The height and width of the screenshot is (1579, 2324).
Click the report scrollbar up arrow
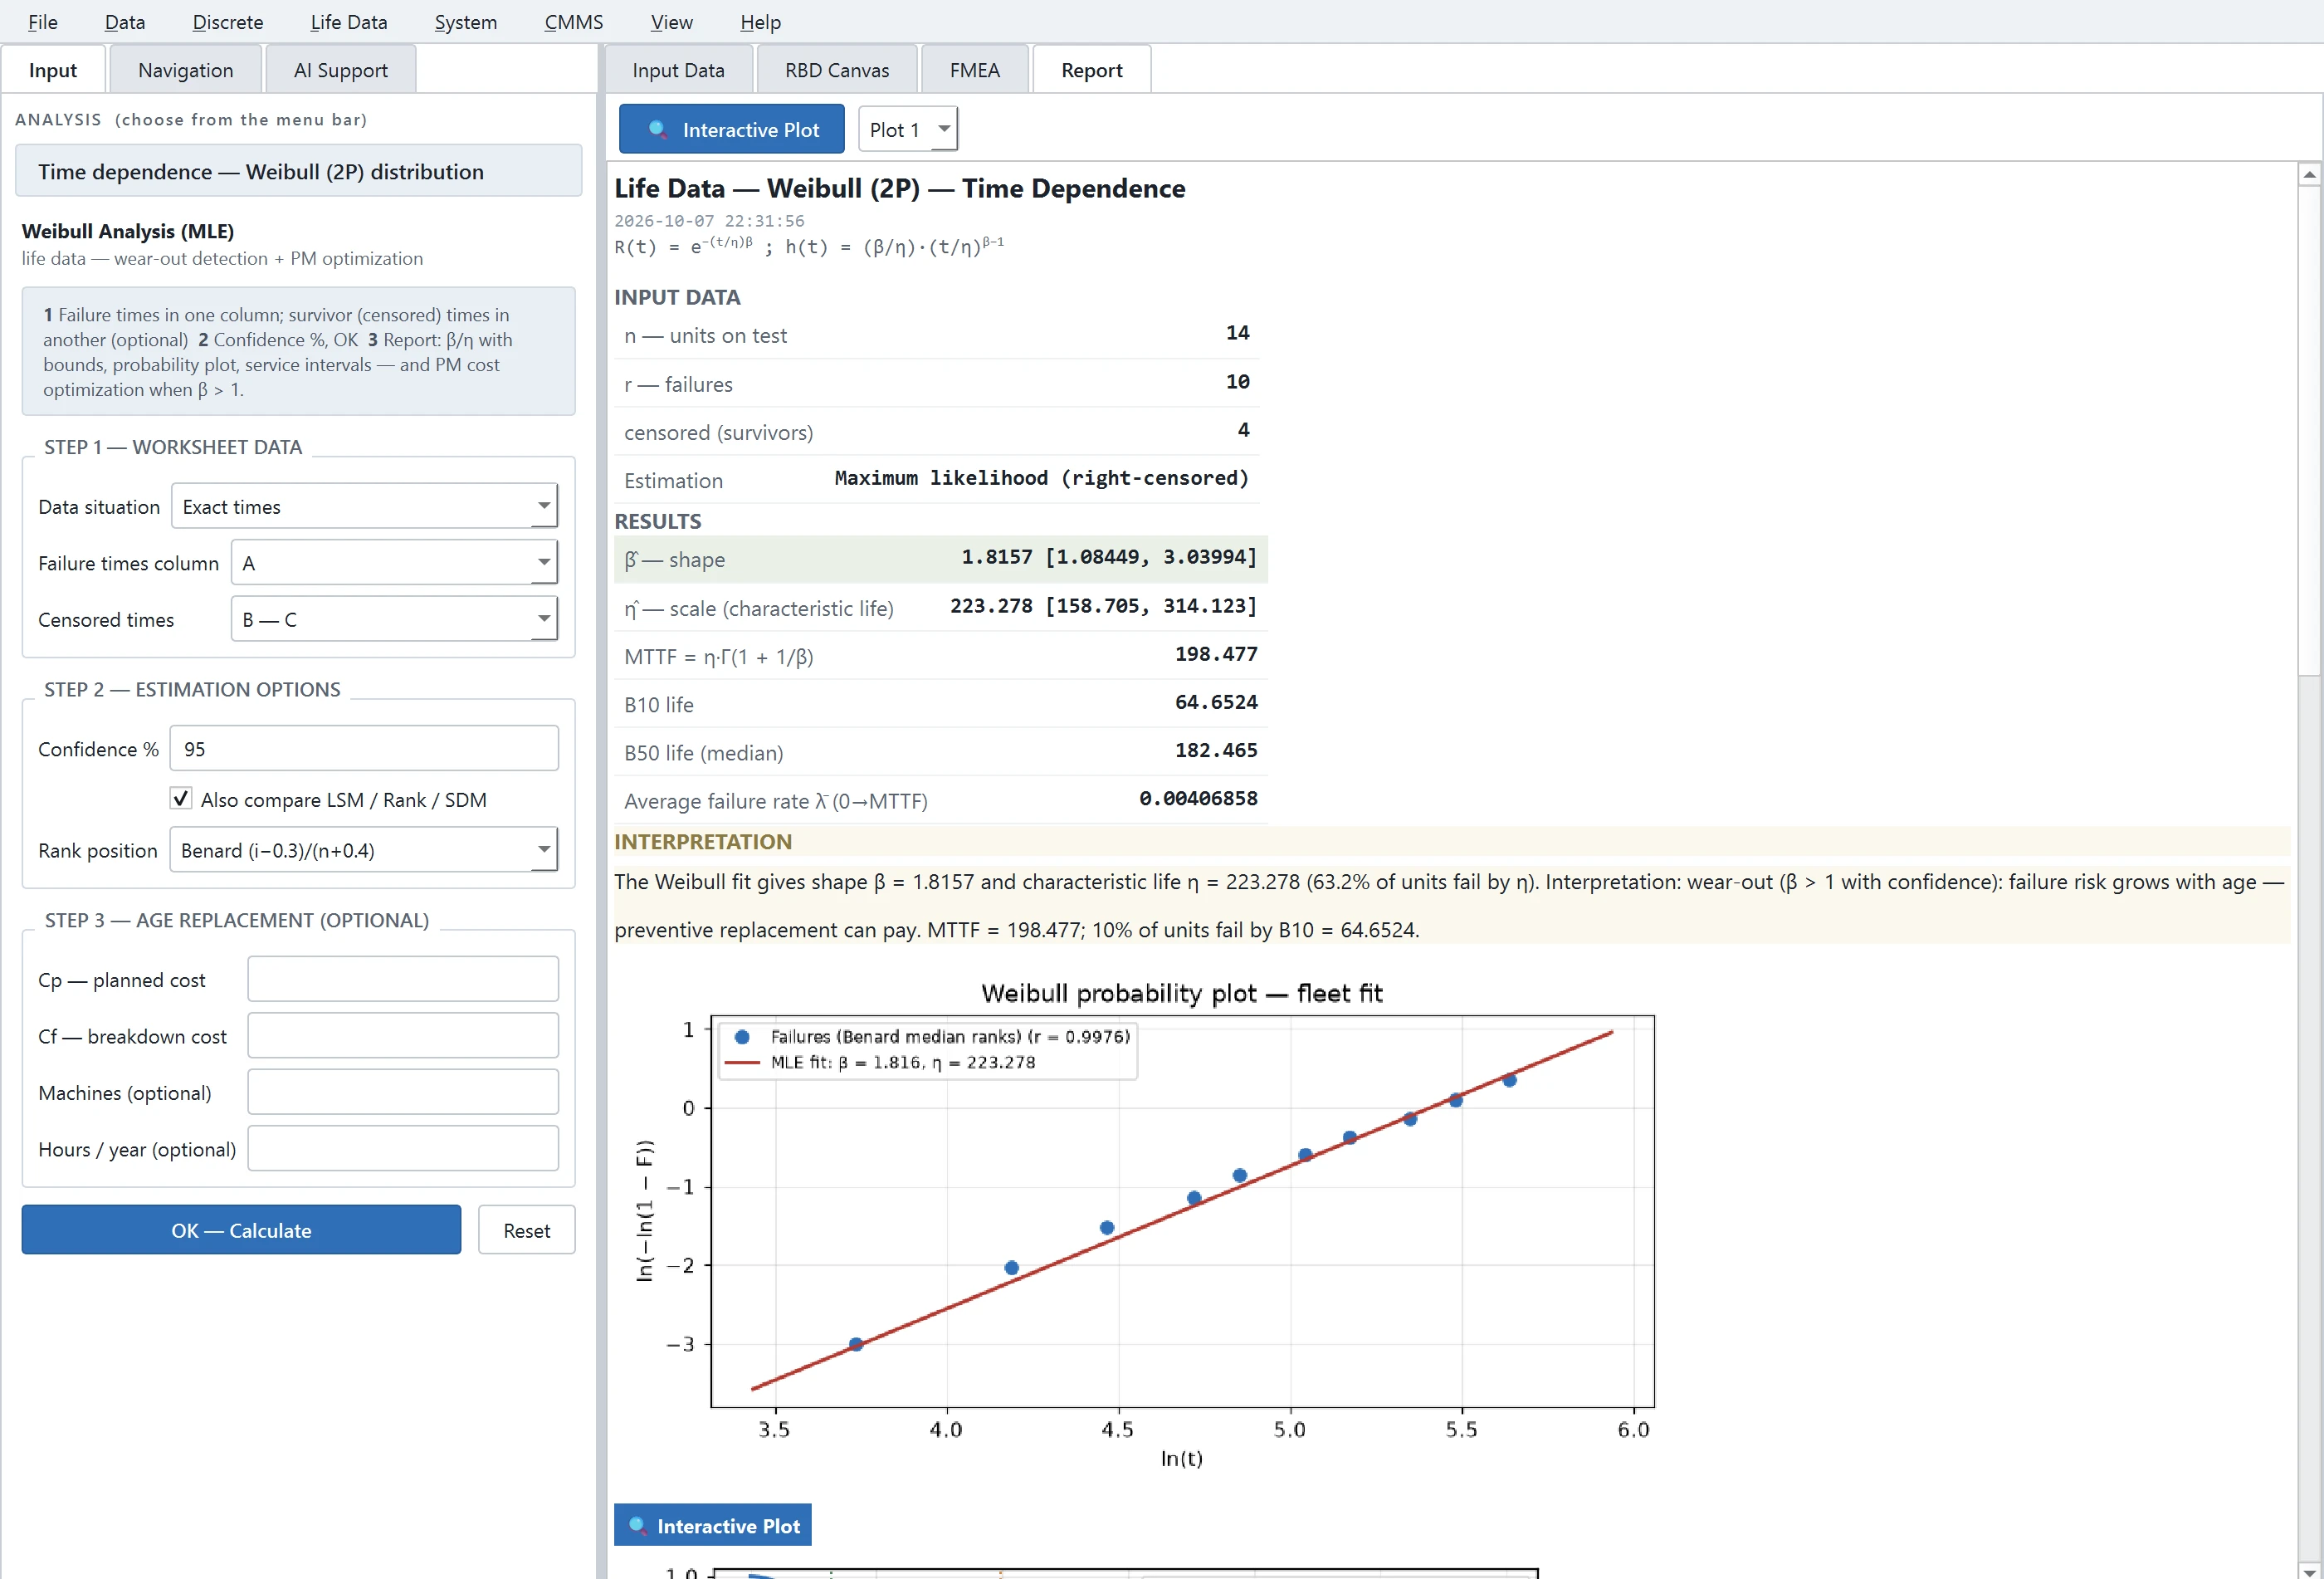(2309, 175)
